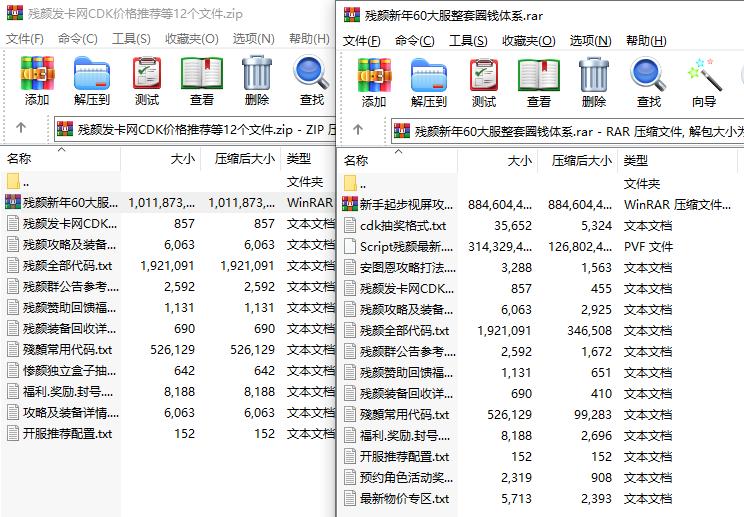Open Favorites menu in left window

coord(191,38)
